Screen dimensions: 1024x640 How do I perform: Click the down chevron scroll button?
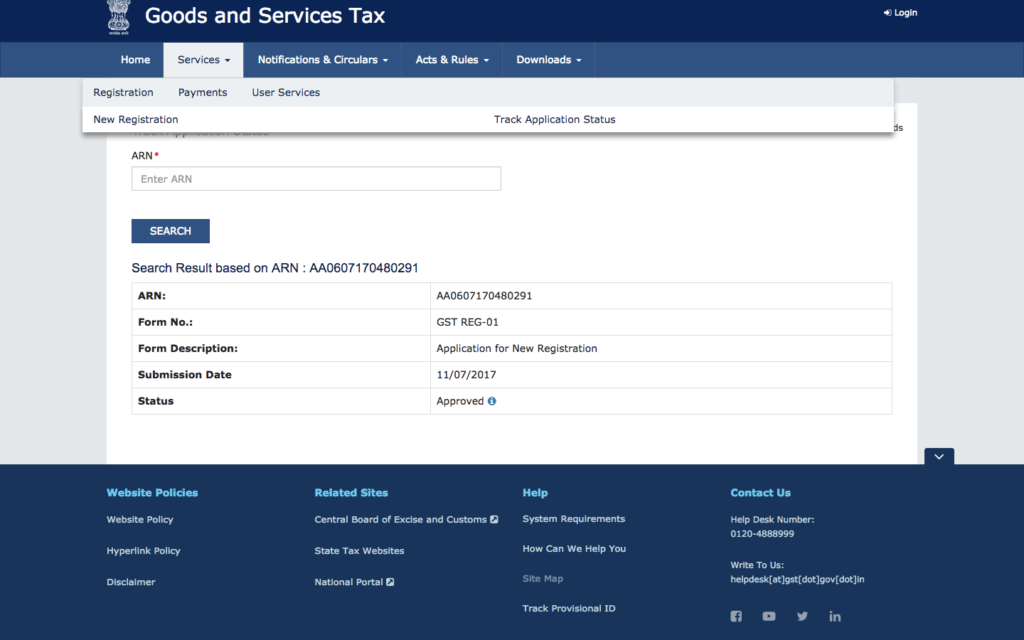pyautogui.click(x=939, y=456)
